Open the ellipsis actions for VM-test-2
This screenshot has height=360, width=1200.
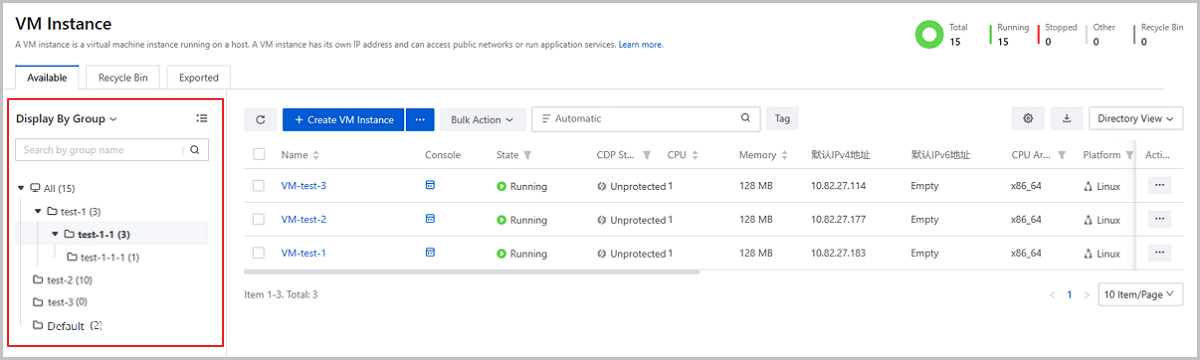pyautogui.click(x=1160, y=219)
